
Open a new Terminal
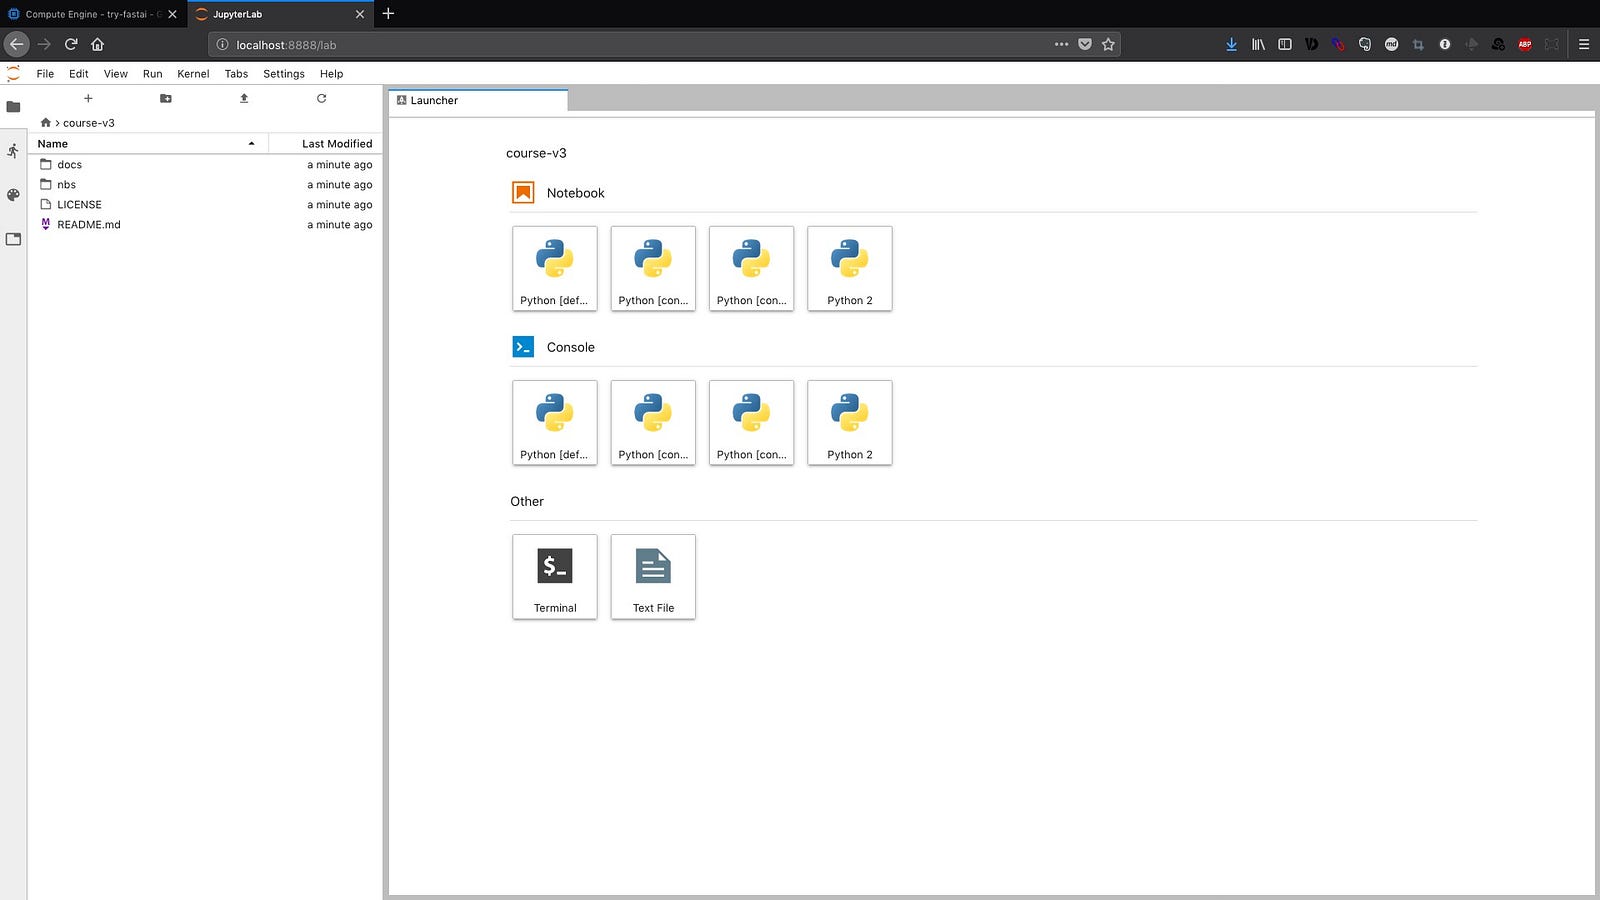[x=555, y=576]
